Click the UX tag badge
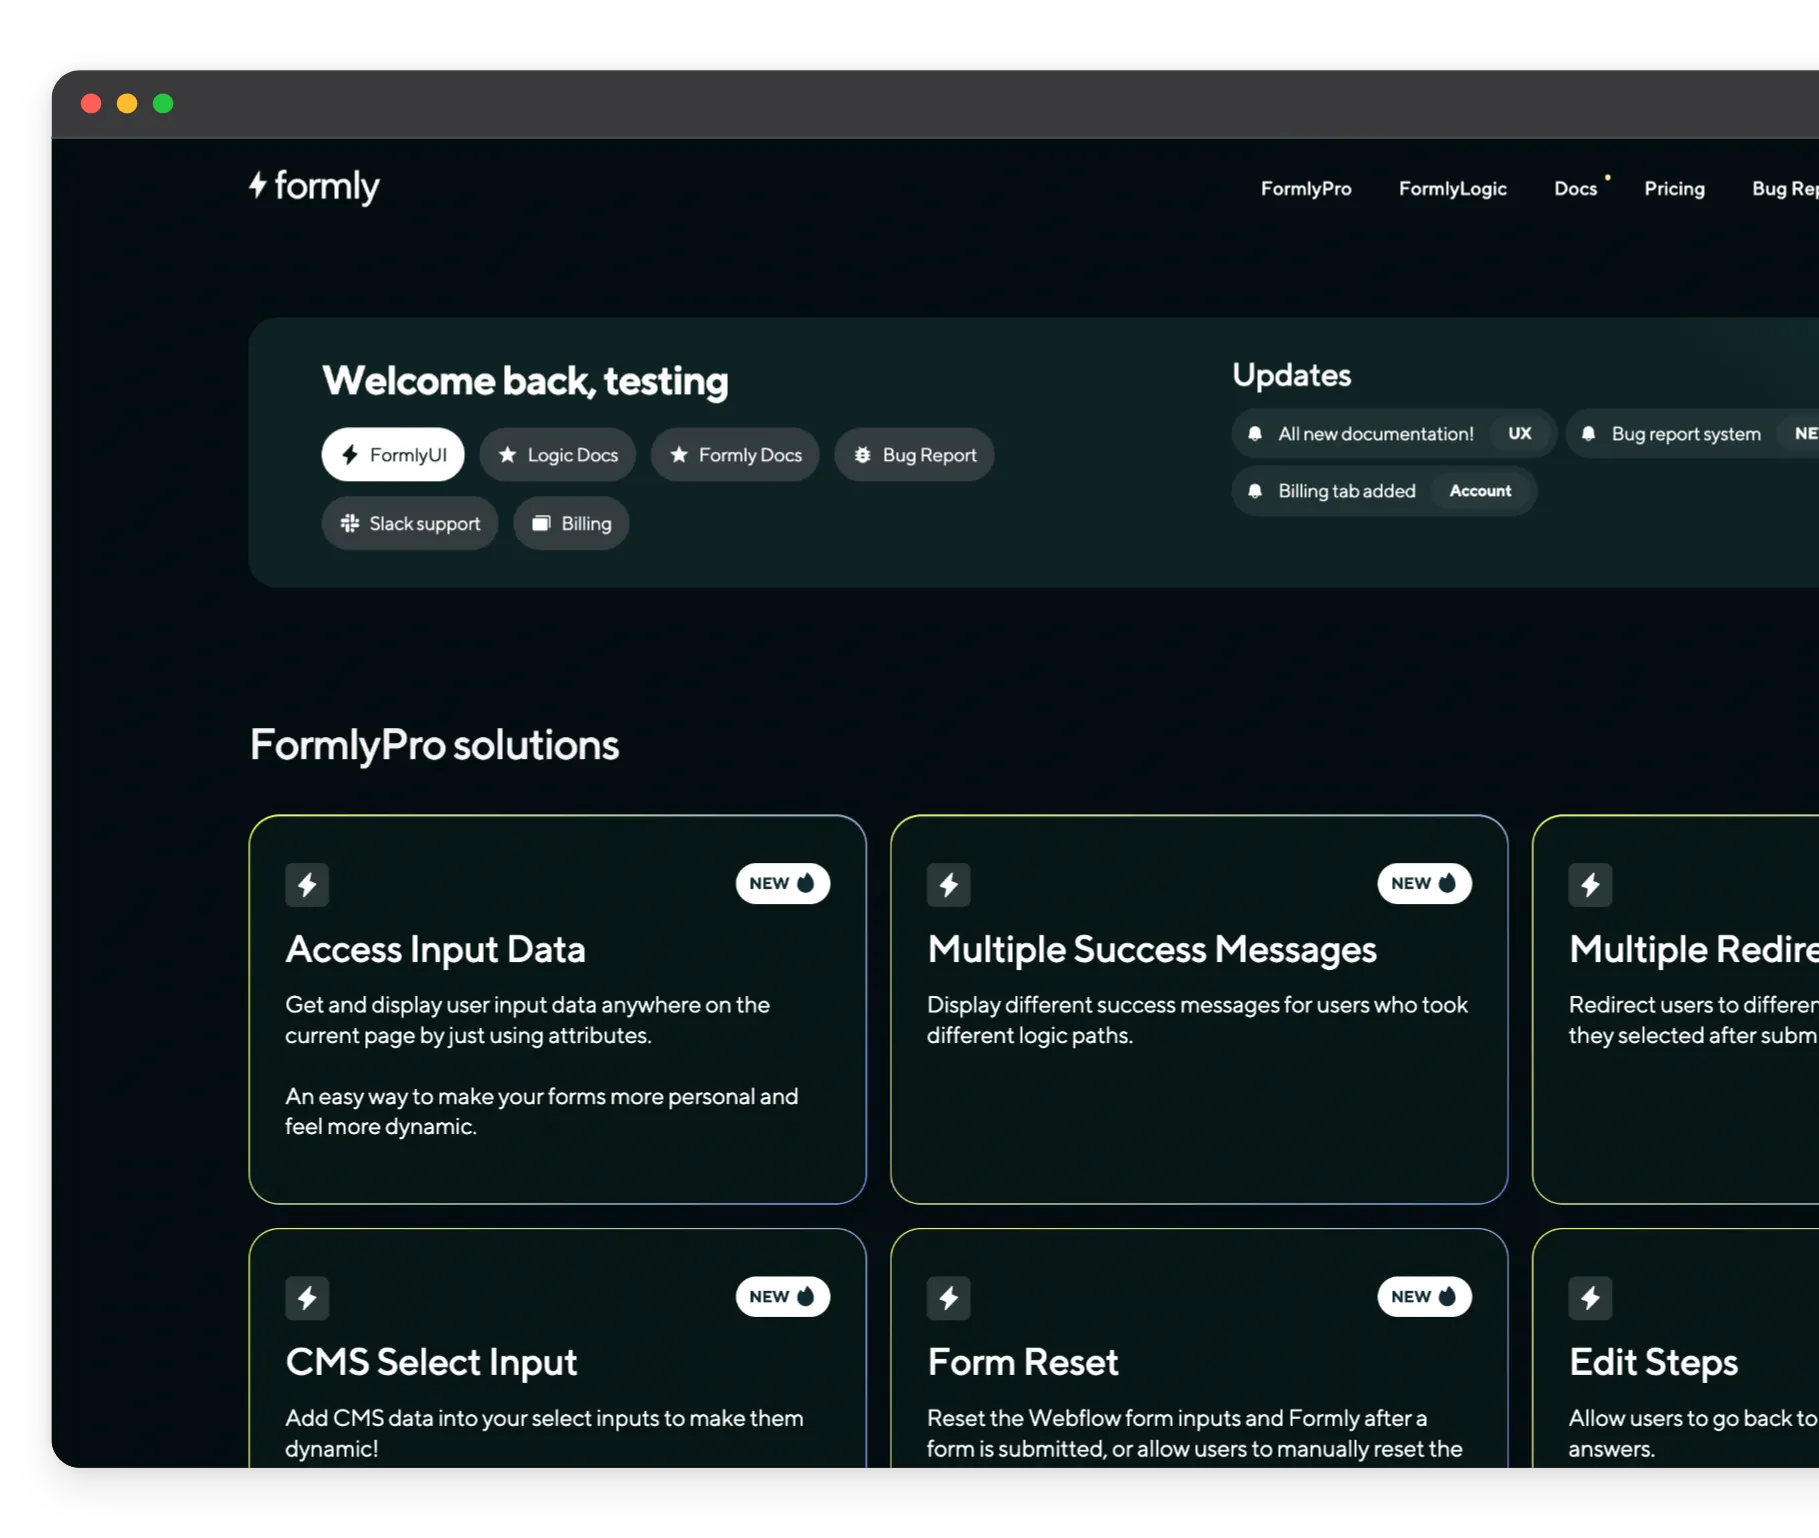Screen dimensions: 1819x1538 coord(1519,434)
